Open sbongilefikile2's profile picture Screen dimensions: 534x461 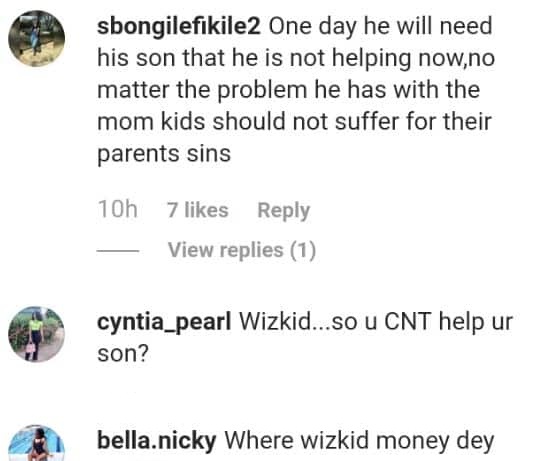click(36, 38)
